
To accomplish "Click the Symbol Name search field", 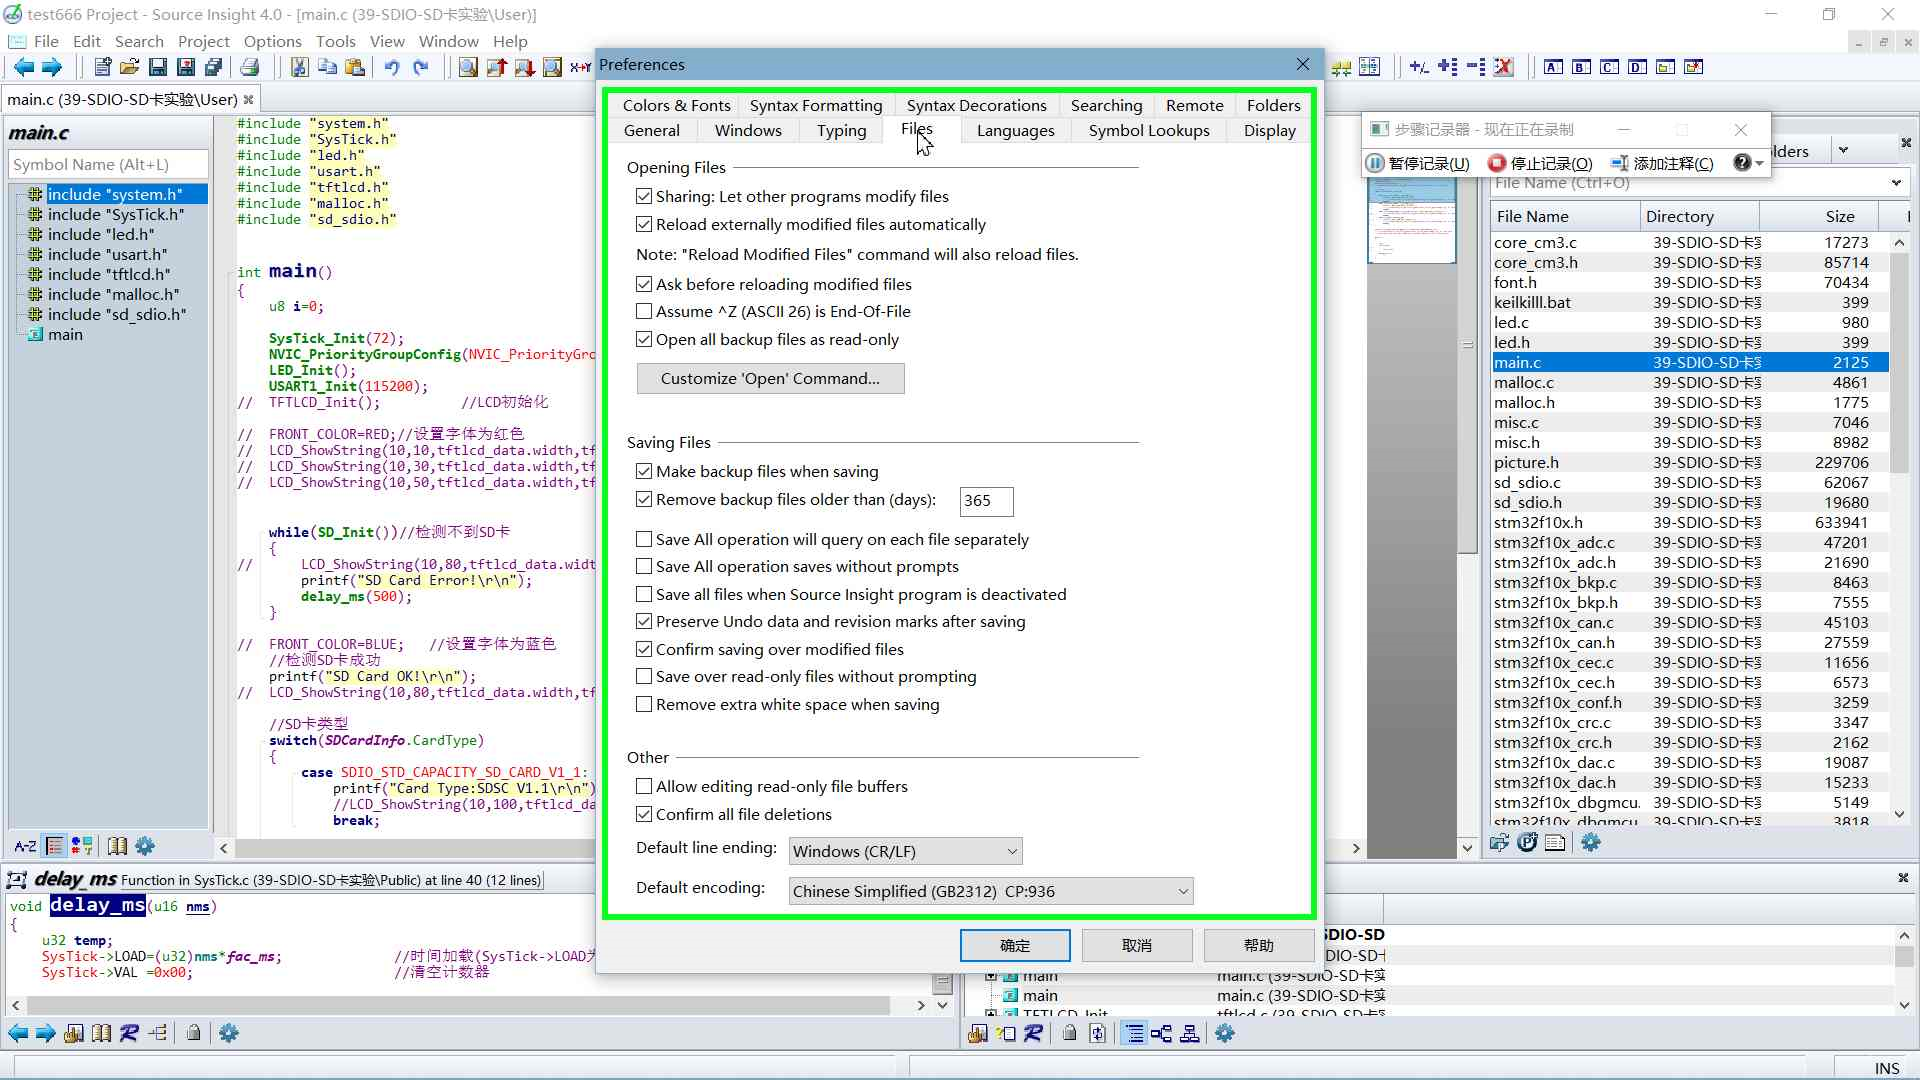I will (109, 165).
